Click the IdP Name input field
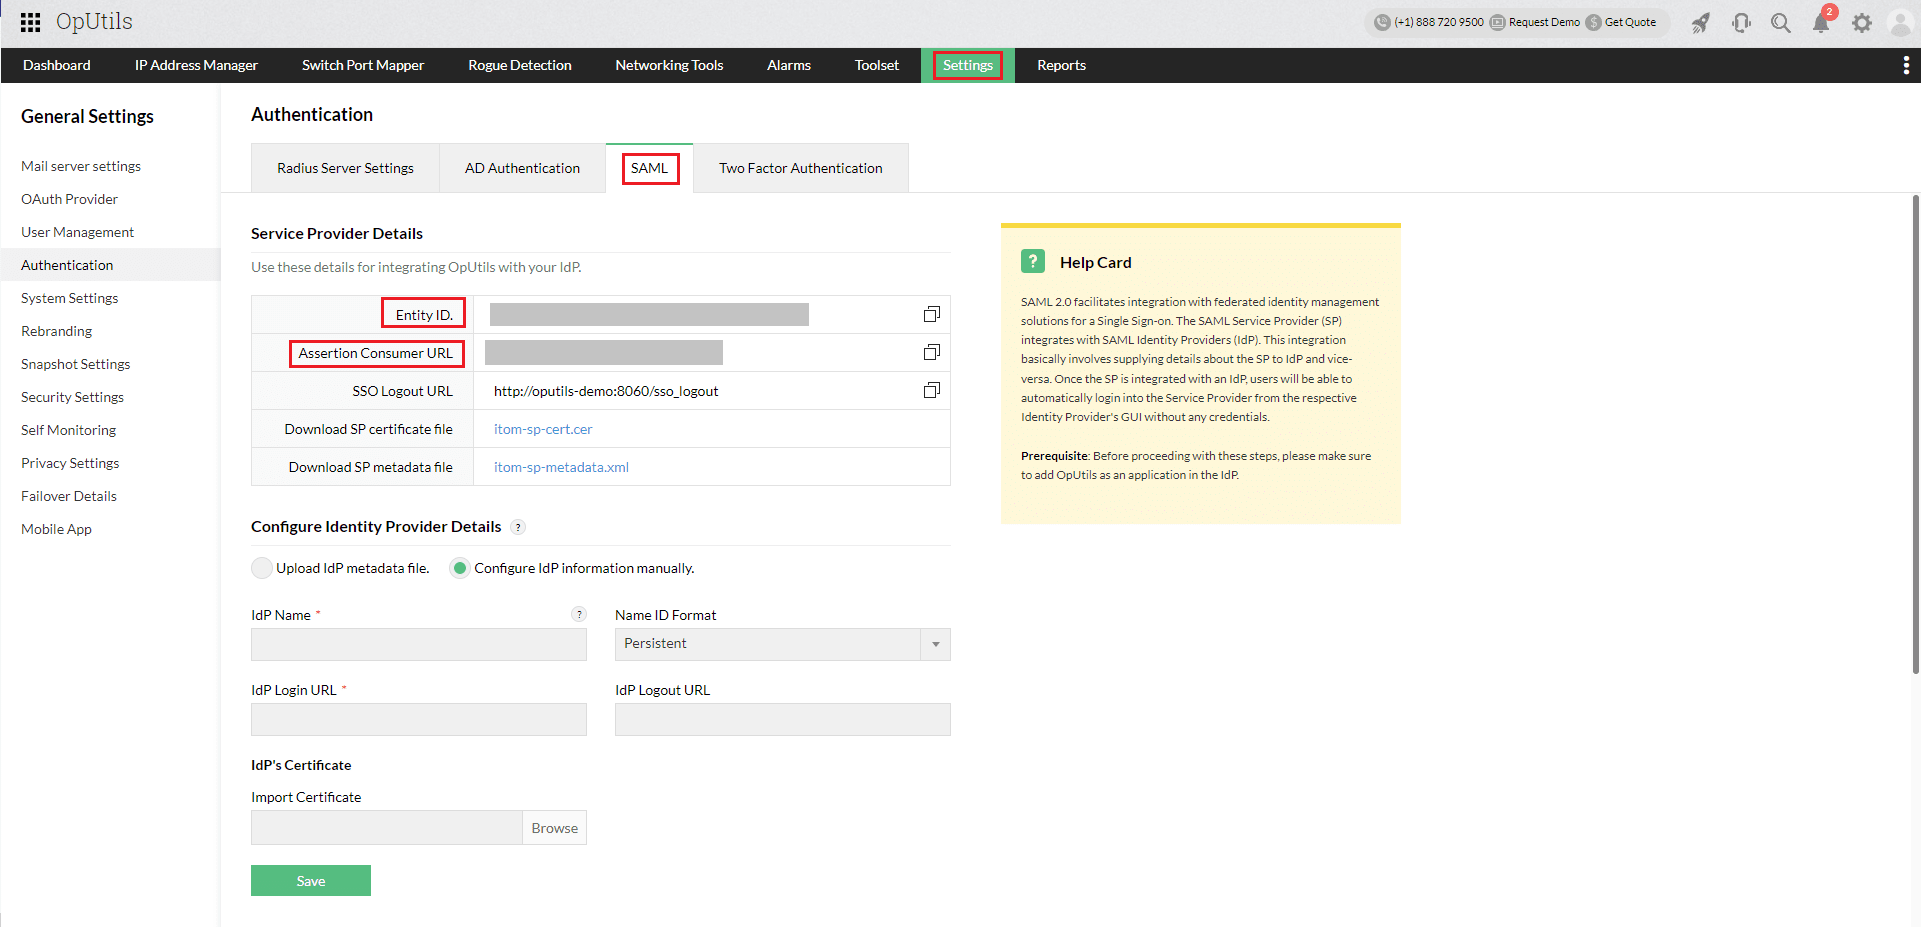Image resolution: width=1921 pixels, height=927 pixels. (x=419, y=644)
